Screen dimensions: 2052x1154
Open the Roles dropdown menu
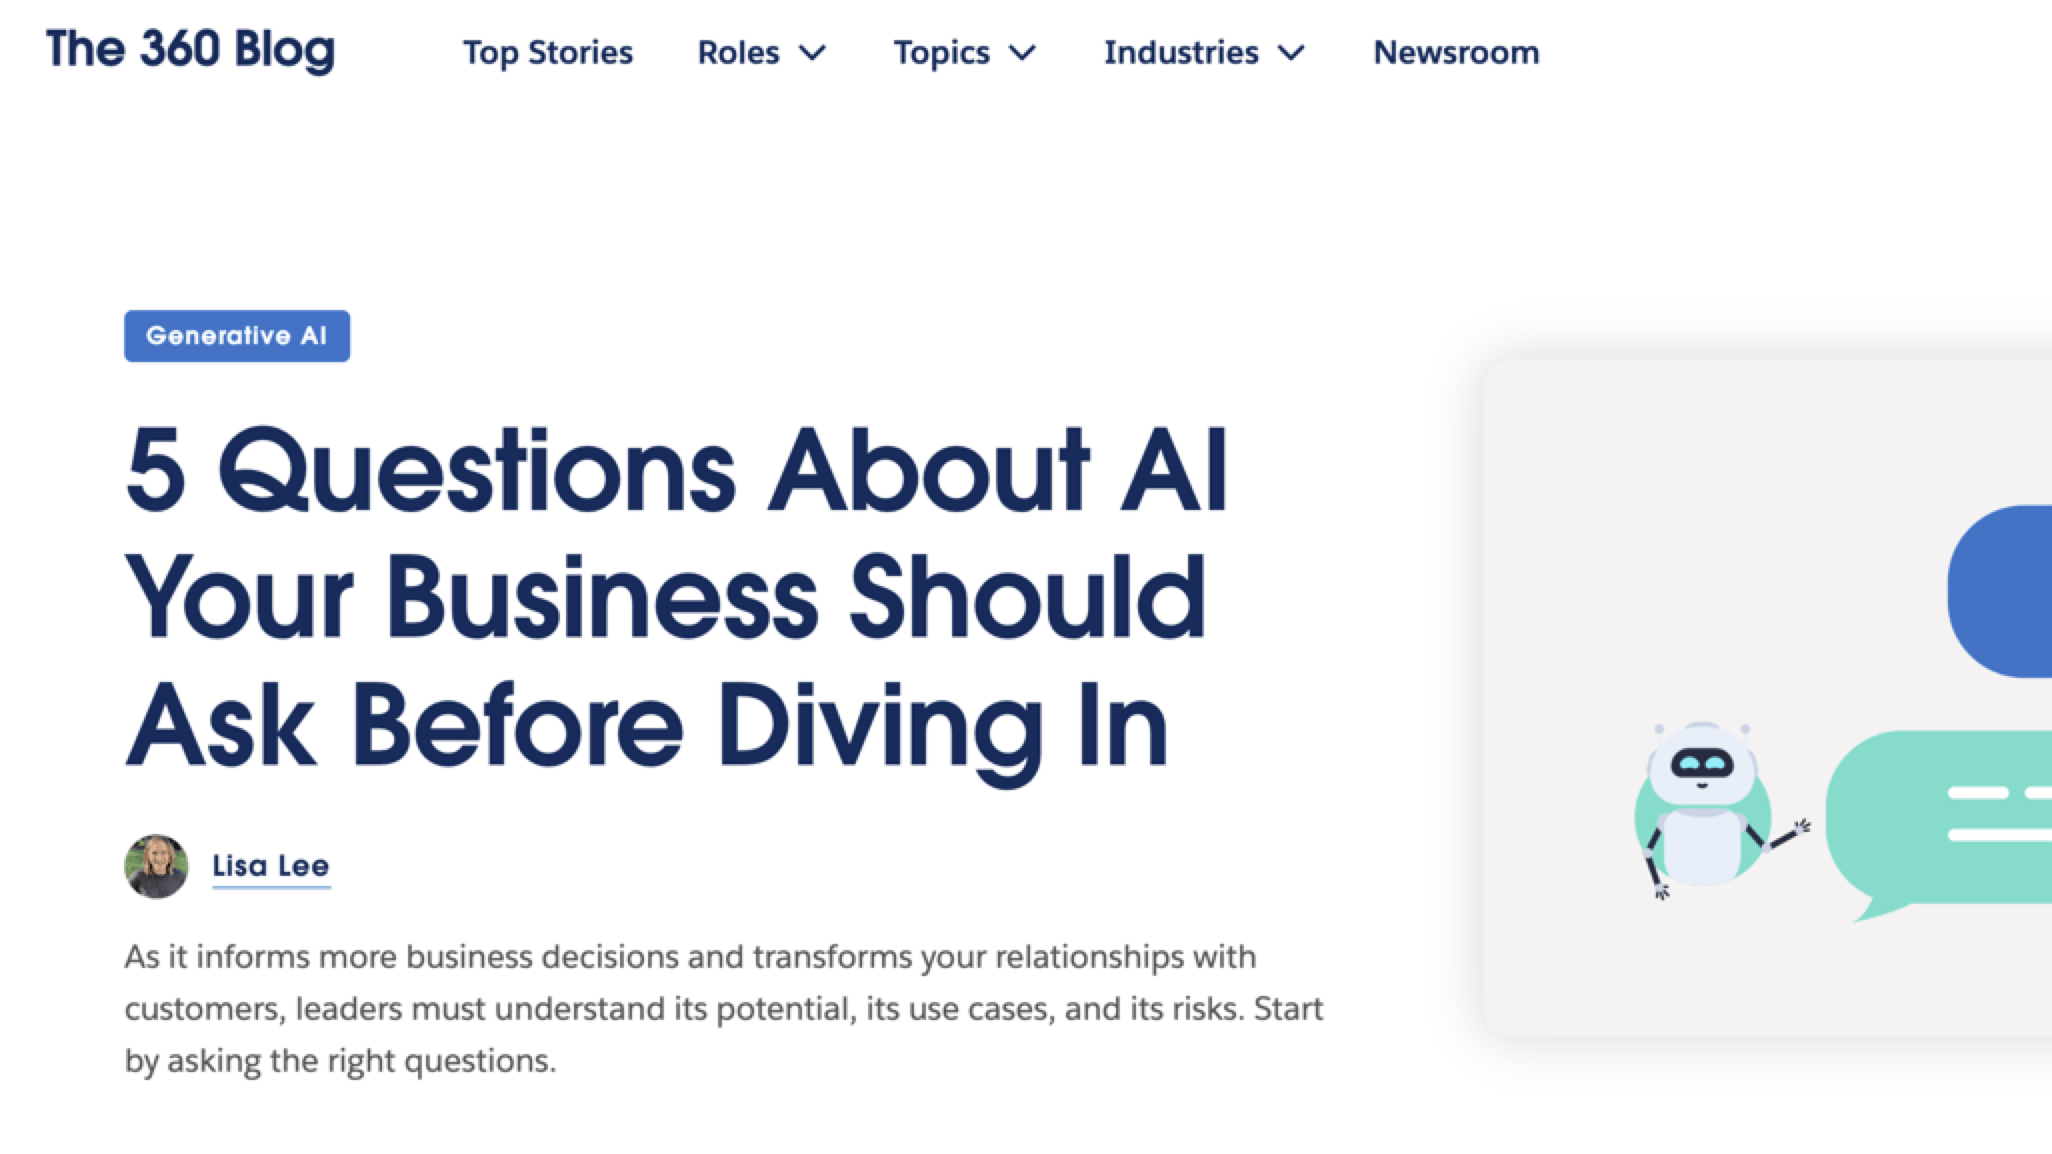[760, 52]
